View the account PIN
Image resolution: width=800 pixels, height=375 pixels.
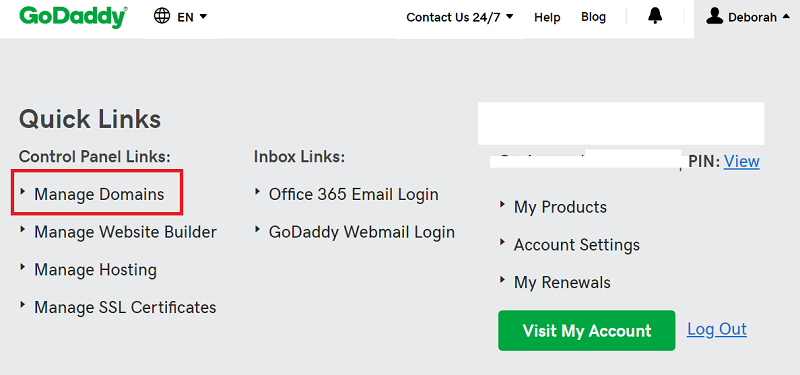(x=742, y=162)
